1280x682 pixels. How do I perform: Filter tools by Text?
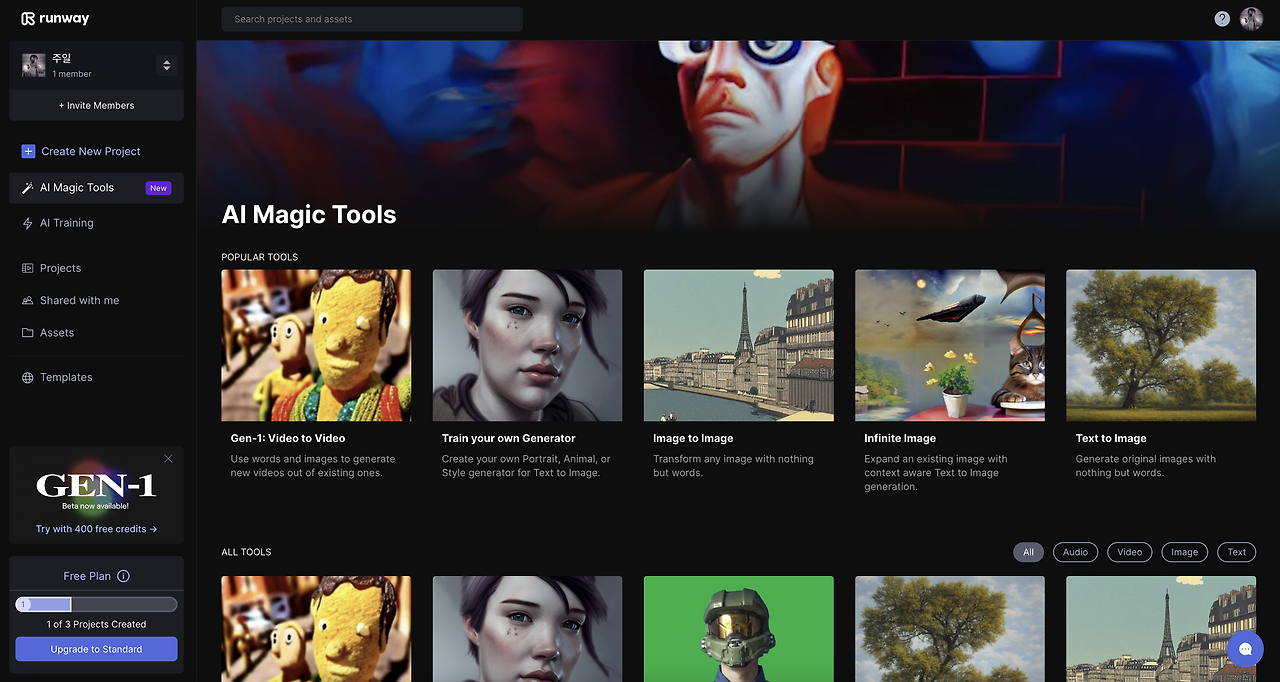pos(1237,552)
